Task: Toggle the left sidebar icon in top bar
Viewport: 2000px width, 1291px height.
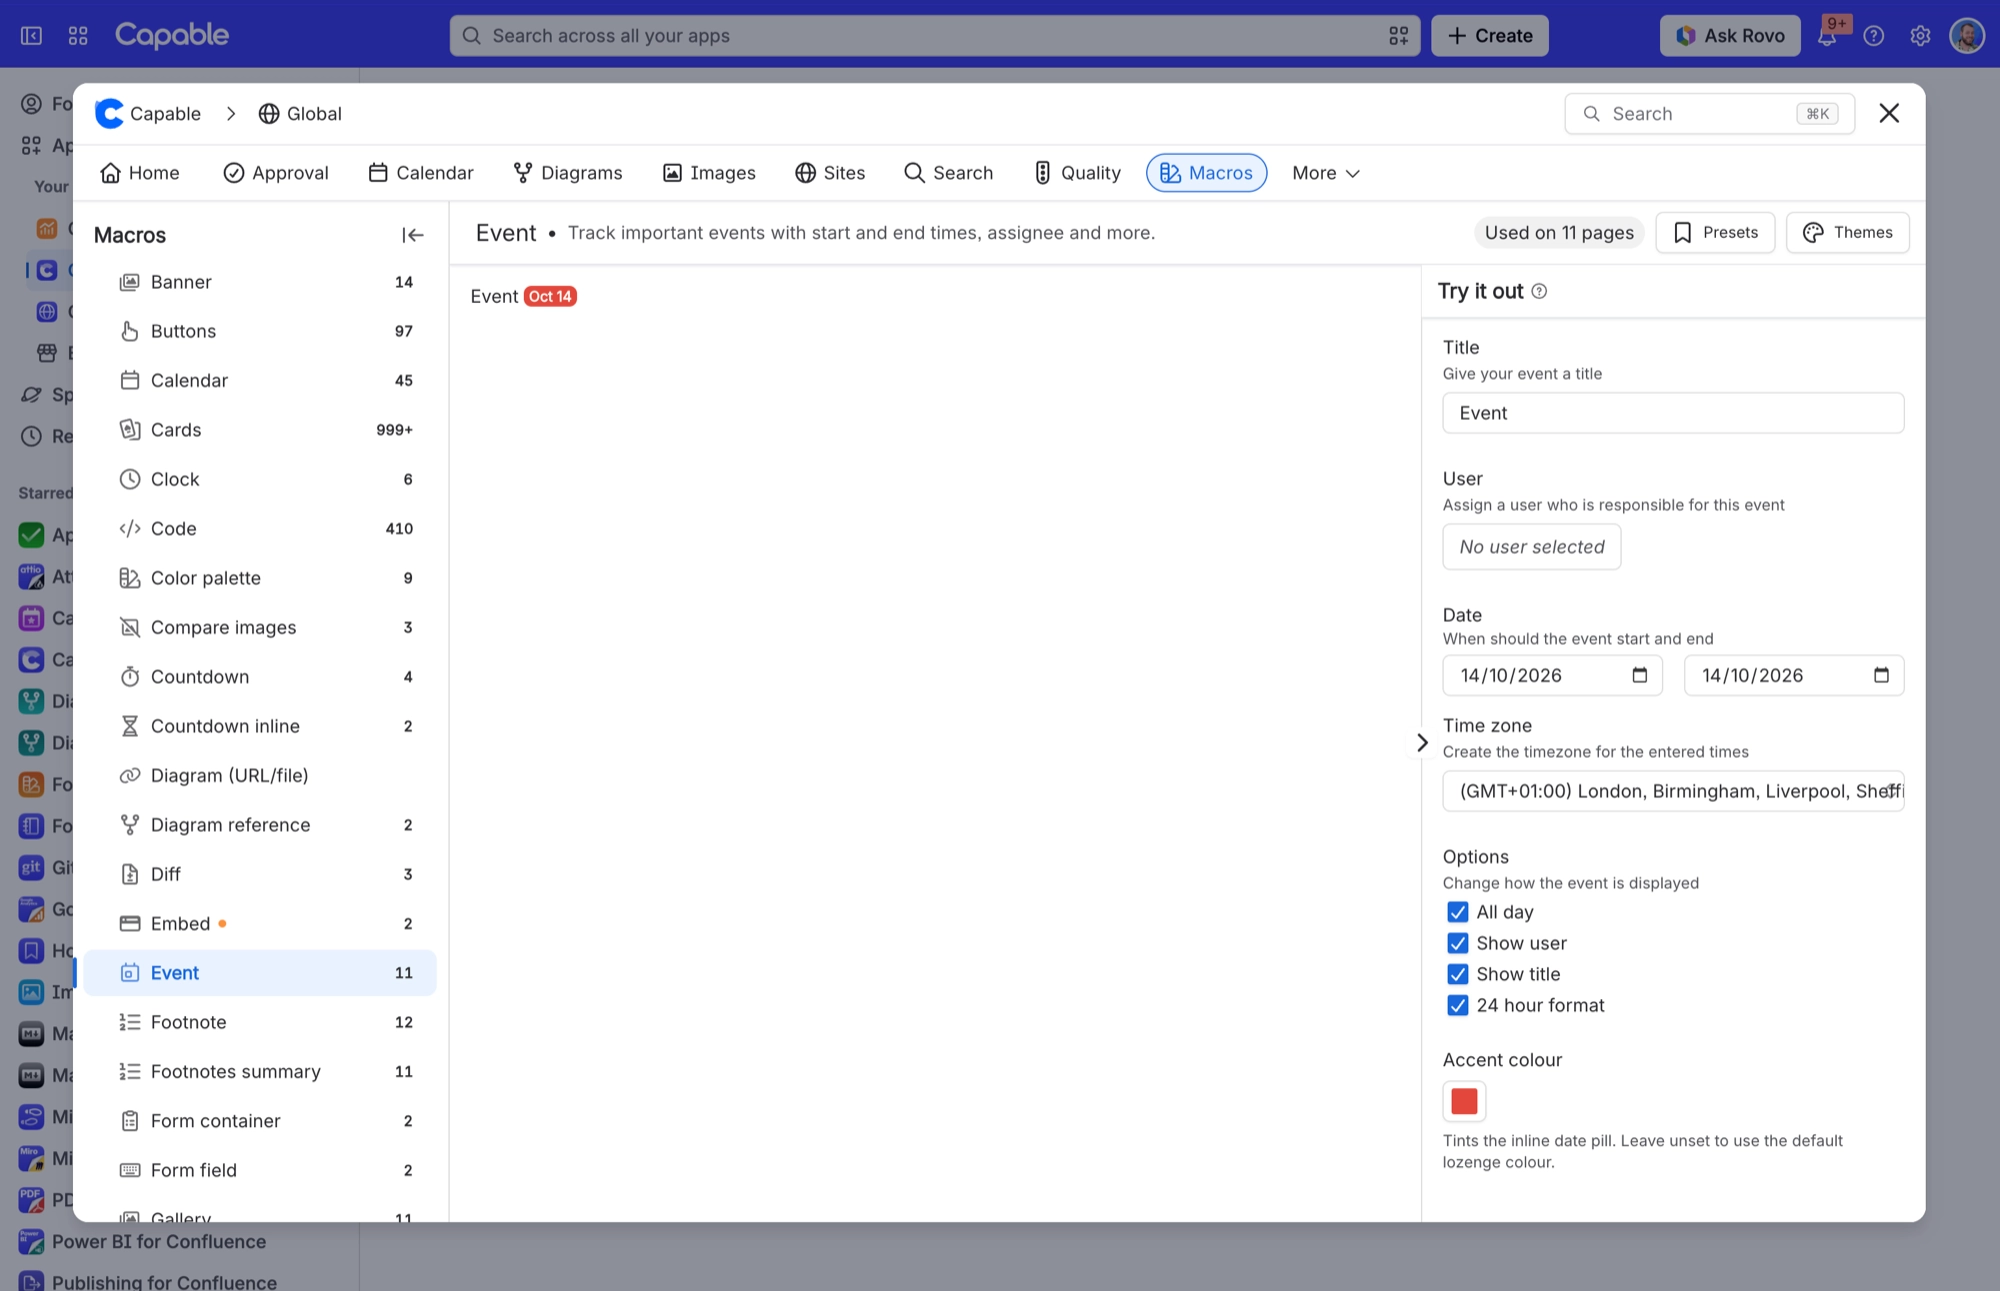Action: (31, 35)
